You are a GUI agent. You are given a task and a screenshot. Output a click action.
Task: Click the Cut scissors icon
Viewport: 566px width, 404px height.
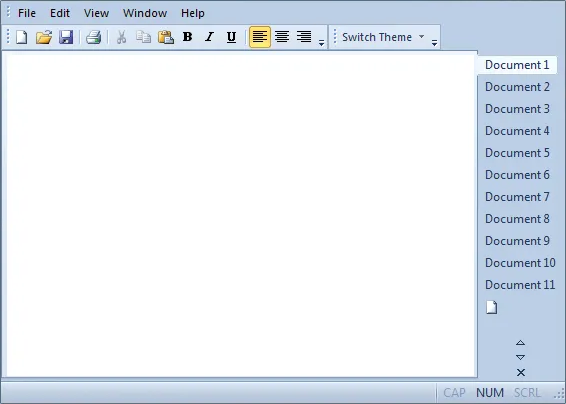[122, 37]
